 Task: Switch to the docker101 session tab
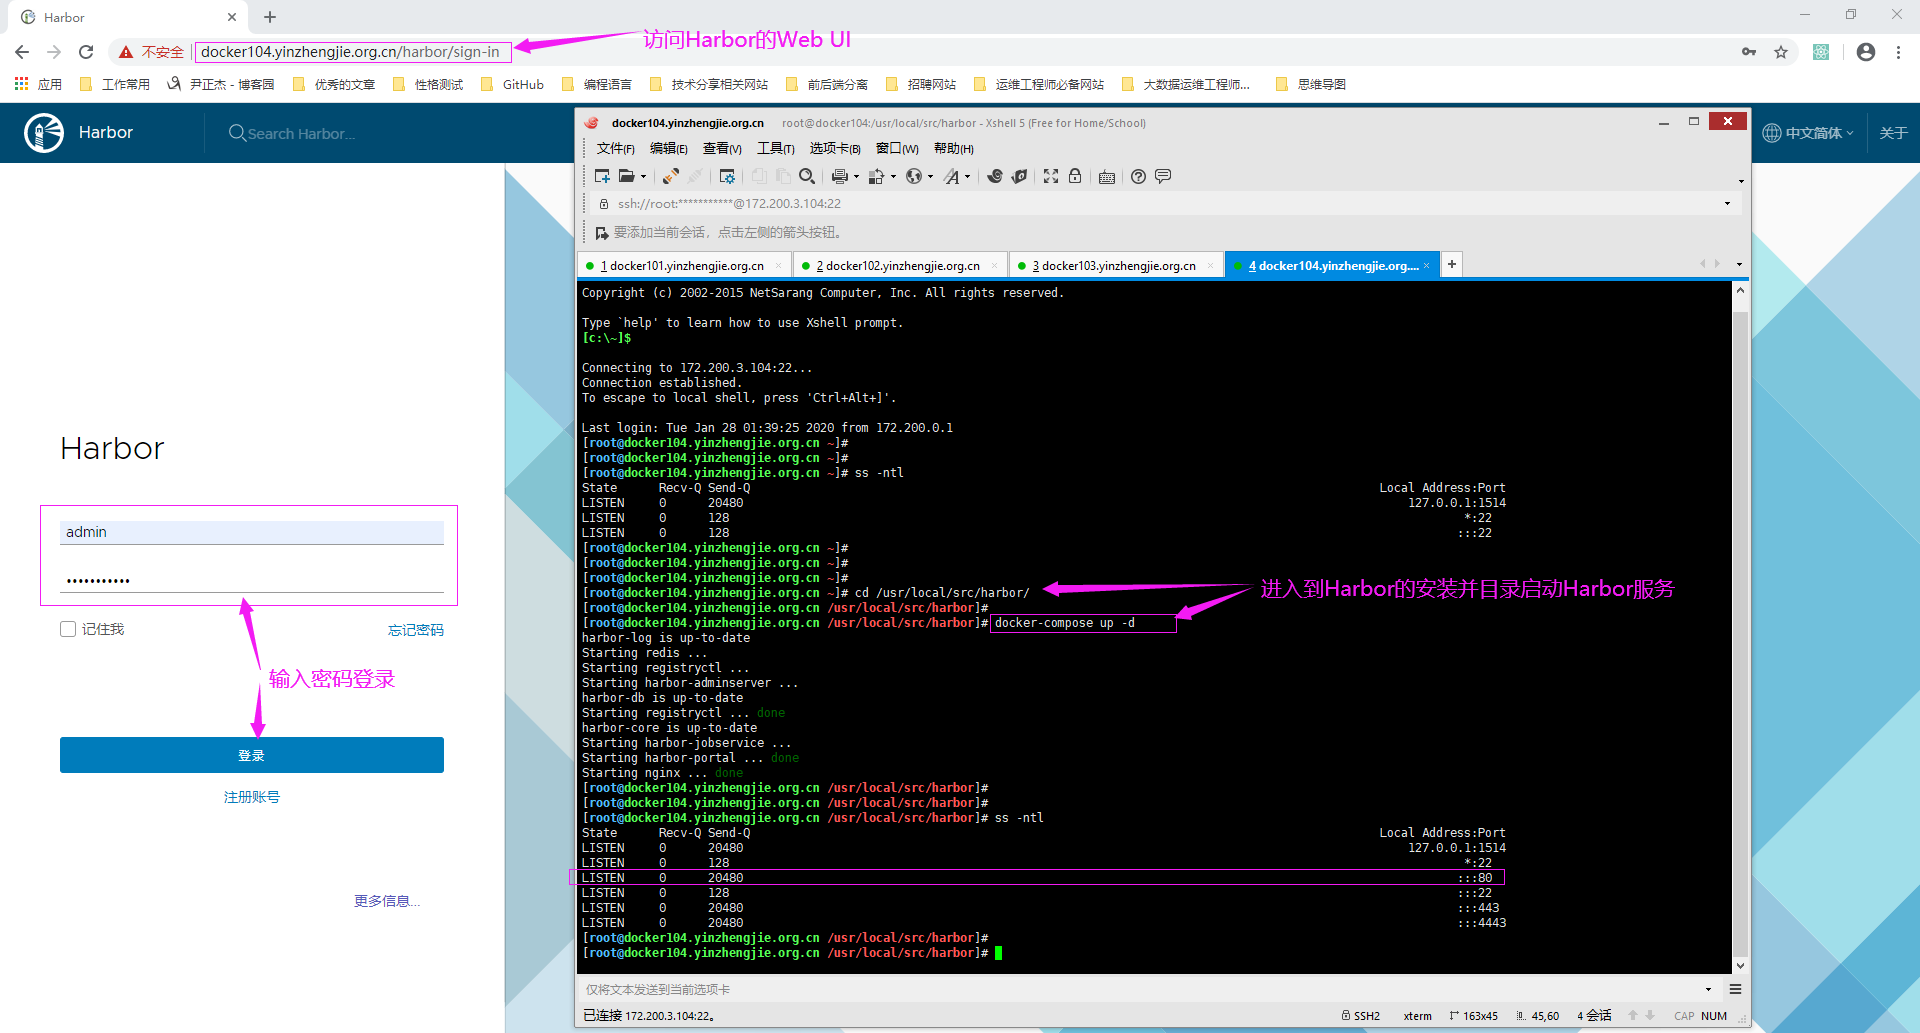685,266
